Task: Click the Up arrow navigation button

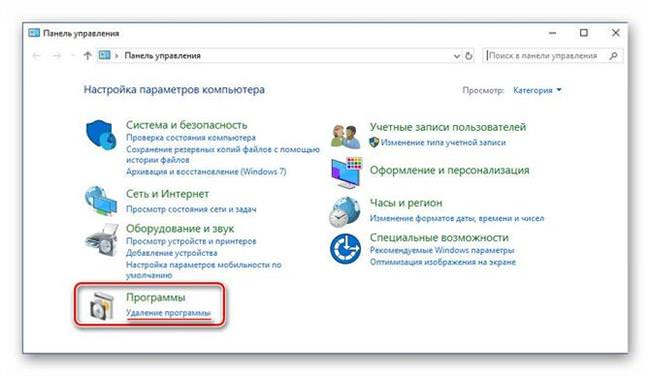Action: click(87, 56)
